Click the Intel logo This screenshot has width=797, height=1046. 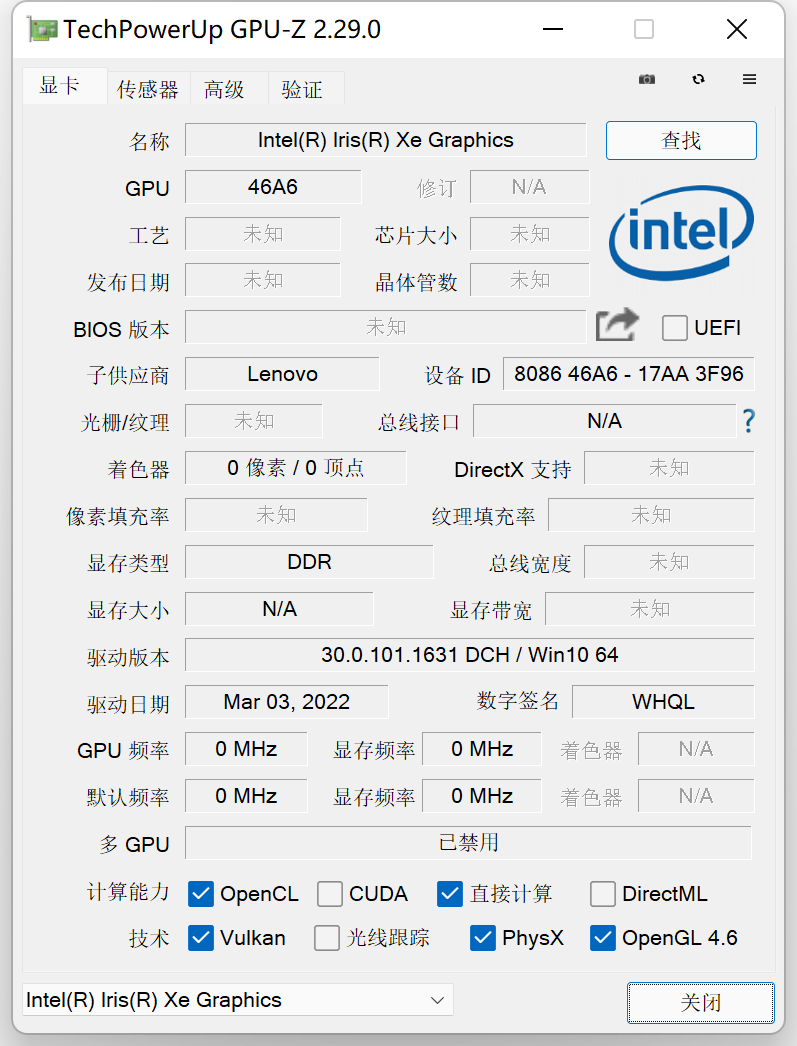(x=681, y=232)
